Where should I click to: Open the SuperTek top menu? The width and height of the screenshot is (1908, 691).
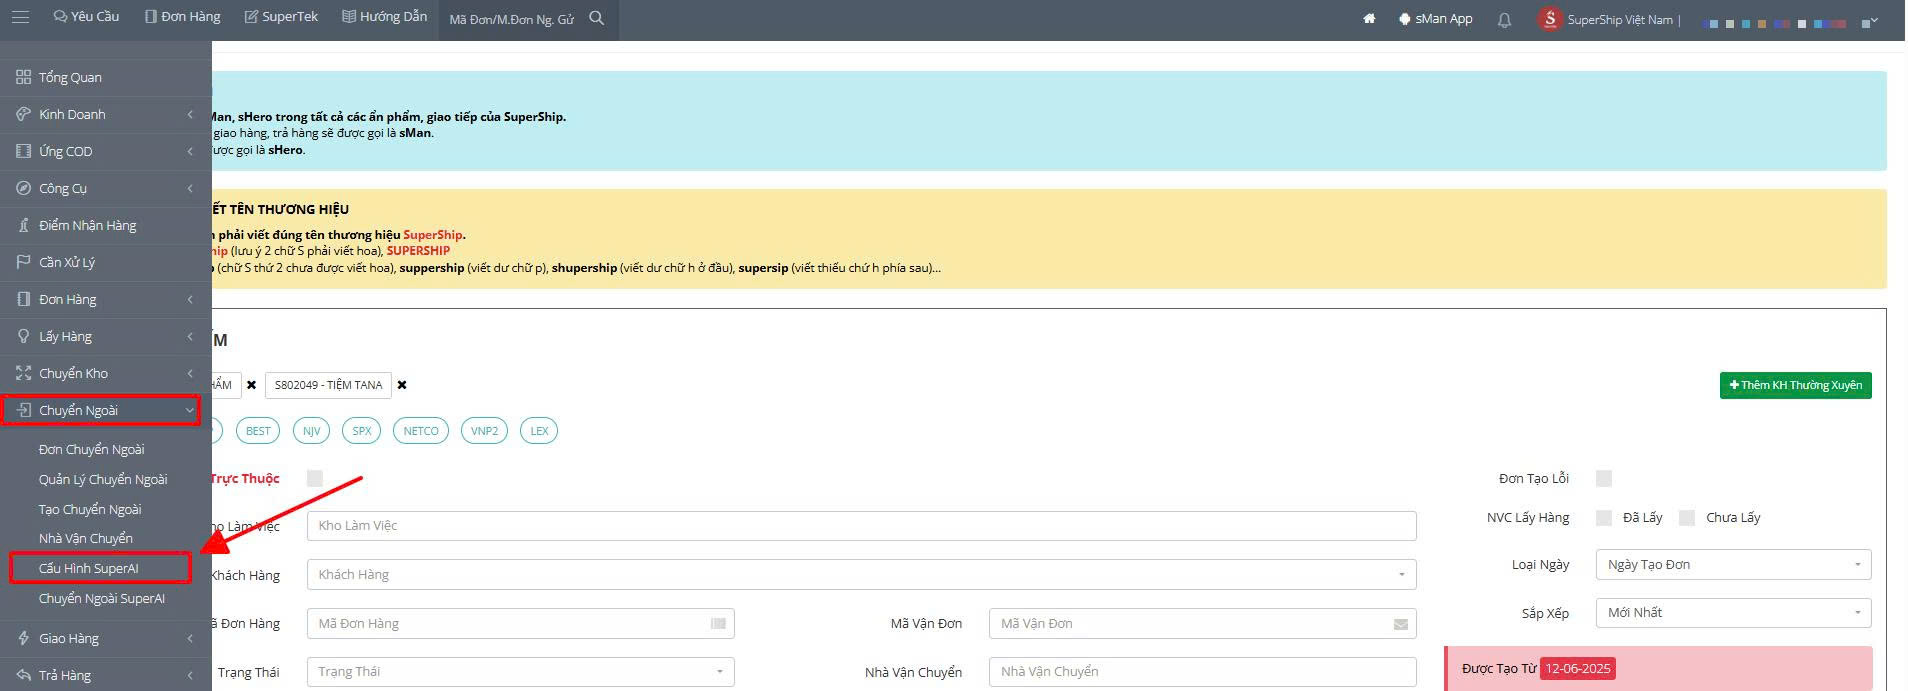coord(281,17)
